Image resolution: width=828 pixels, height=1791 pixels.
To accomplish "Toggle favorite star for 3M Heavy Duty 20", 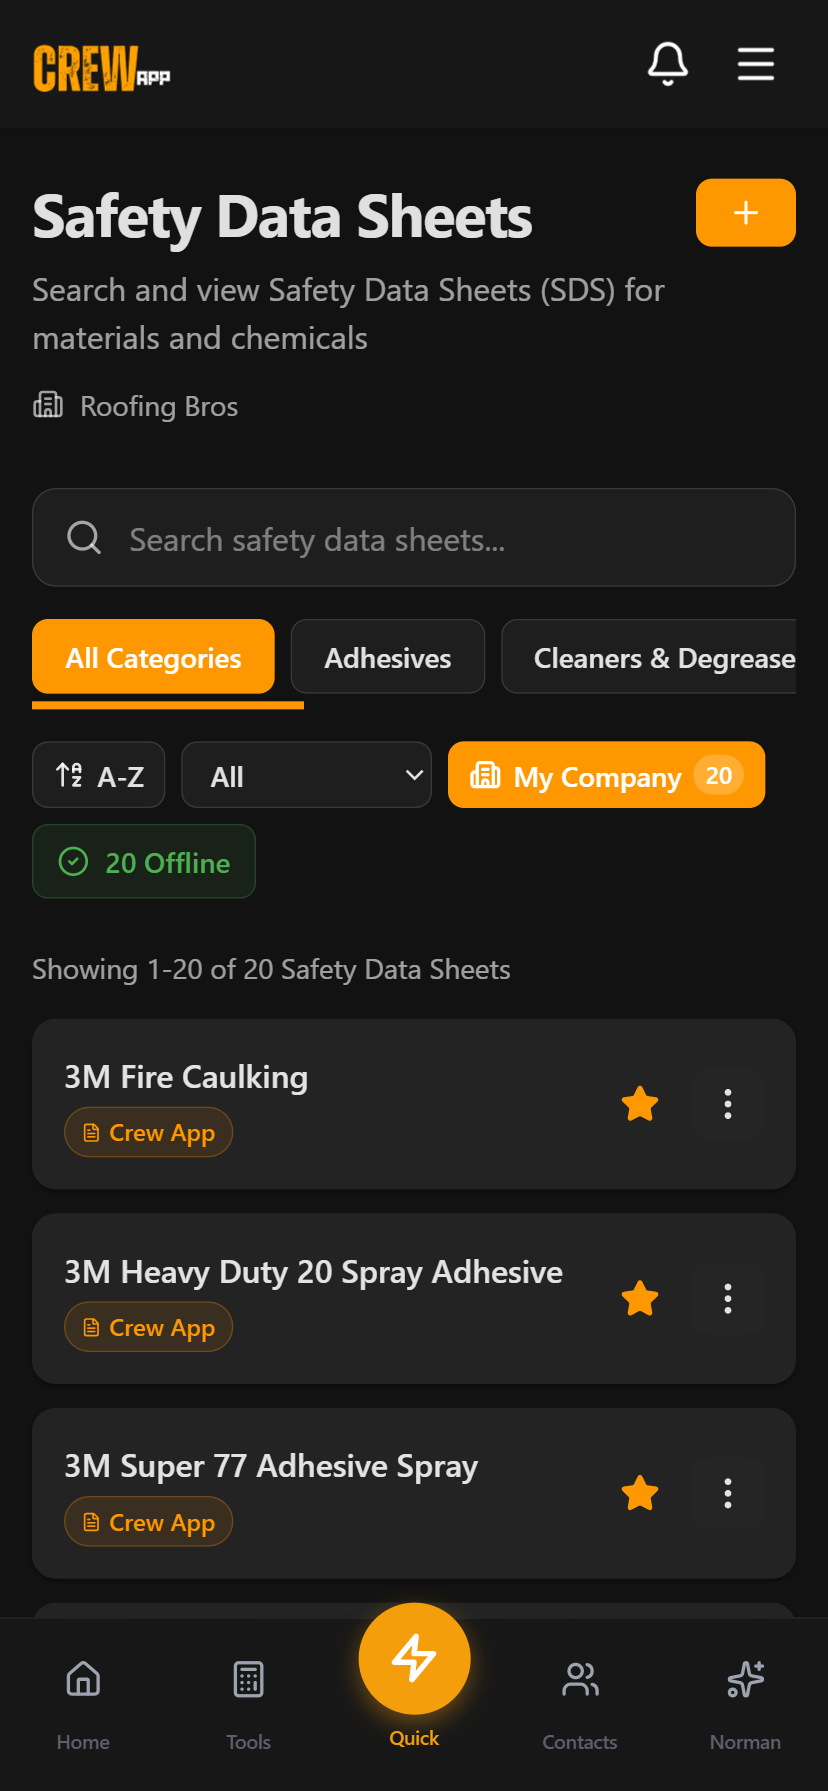I will pyautogui.click(x=640, y=1299).
